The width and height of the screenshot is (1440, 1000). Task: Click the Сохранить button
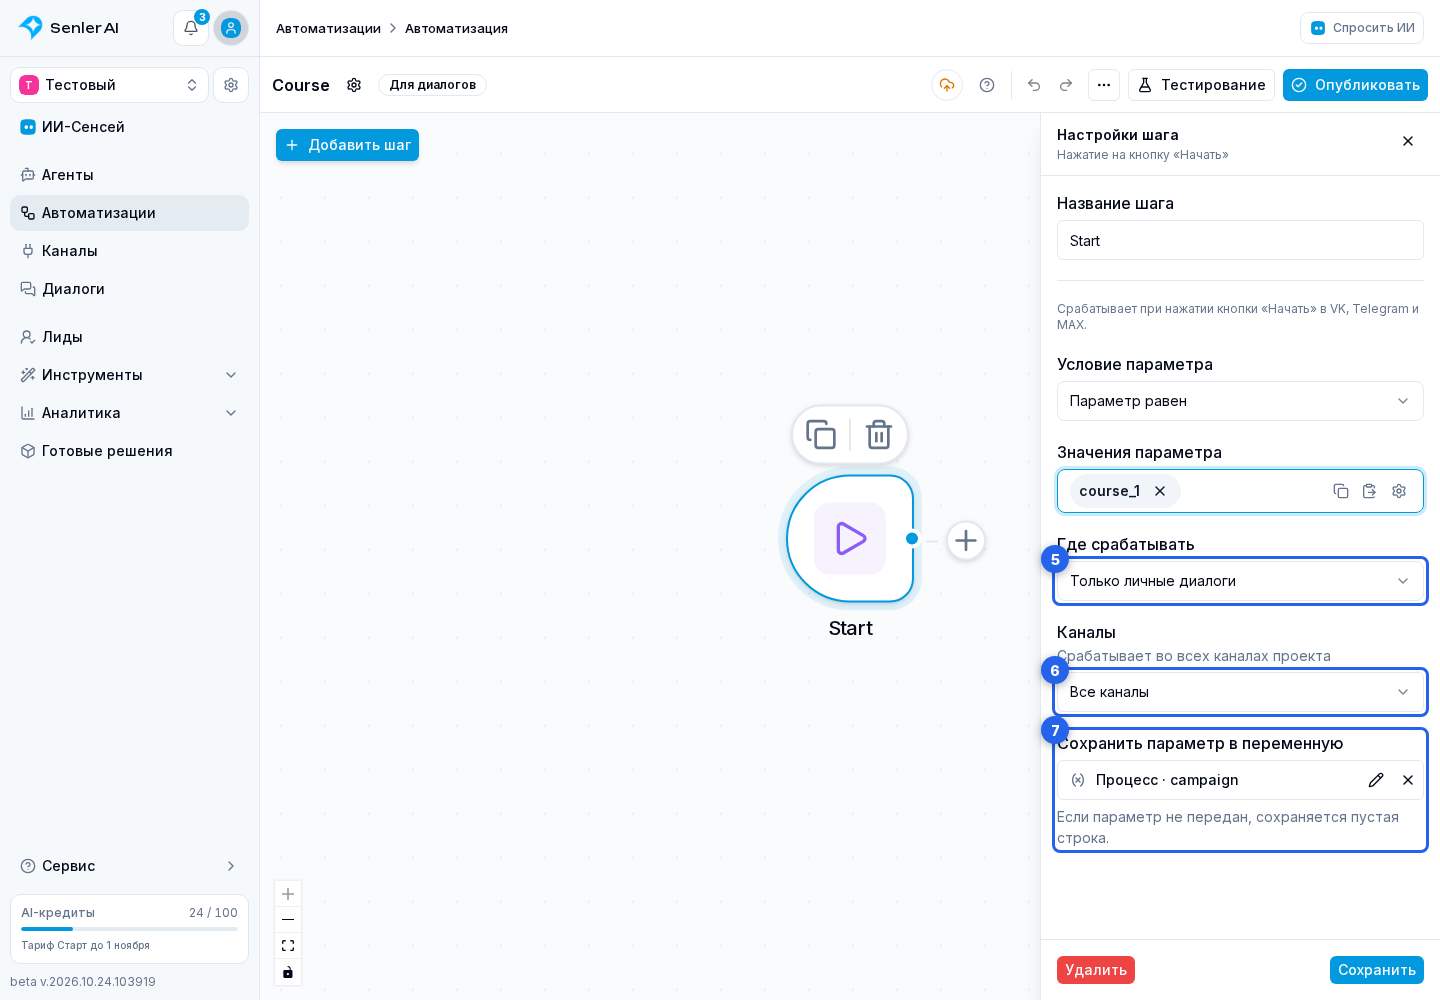[x=1377, y=970]
